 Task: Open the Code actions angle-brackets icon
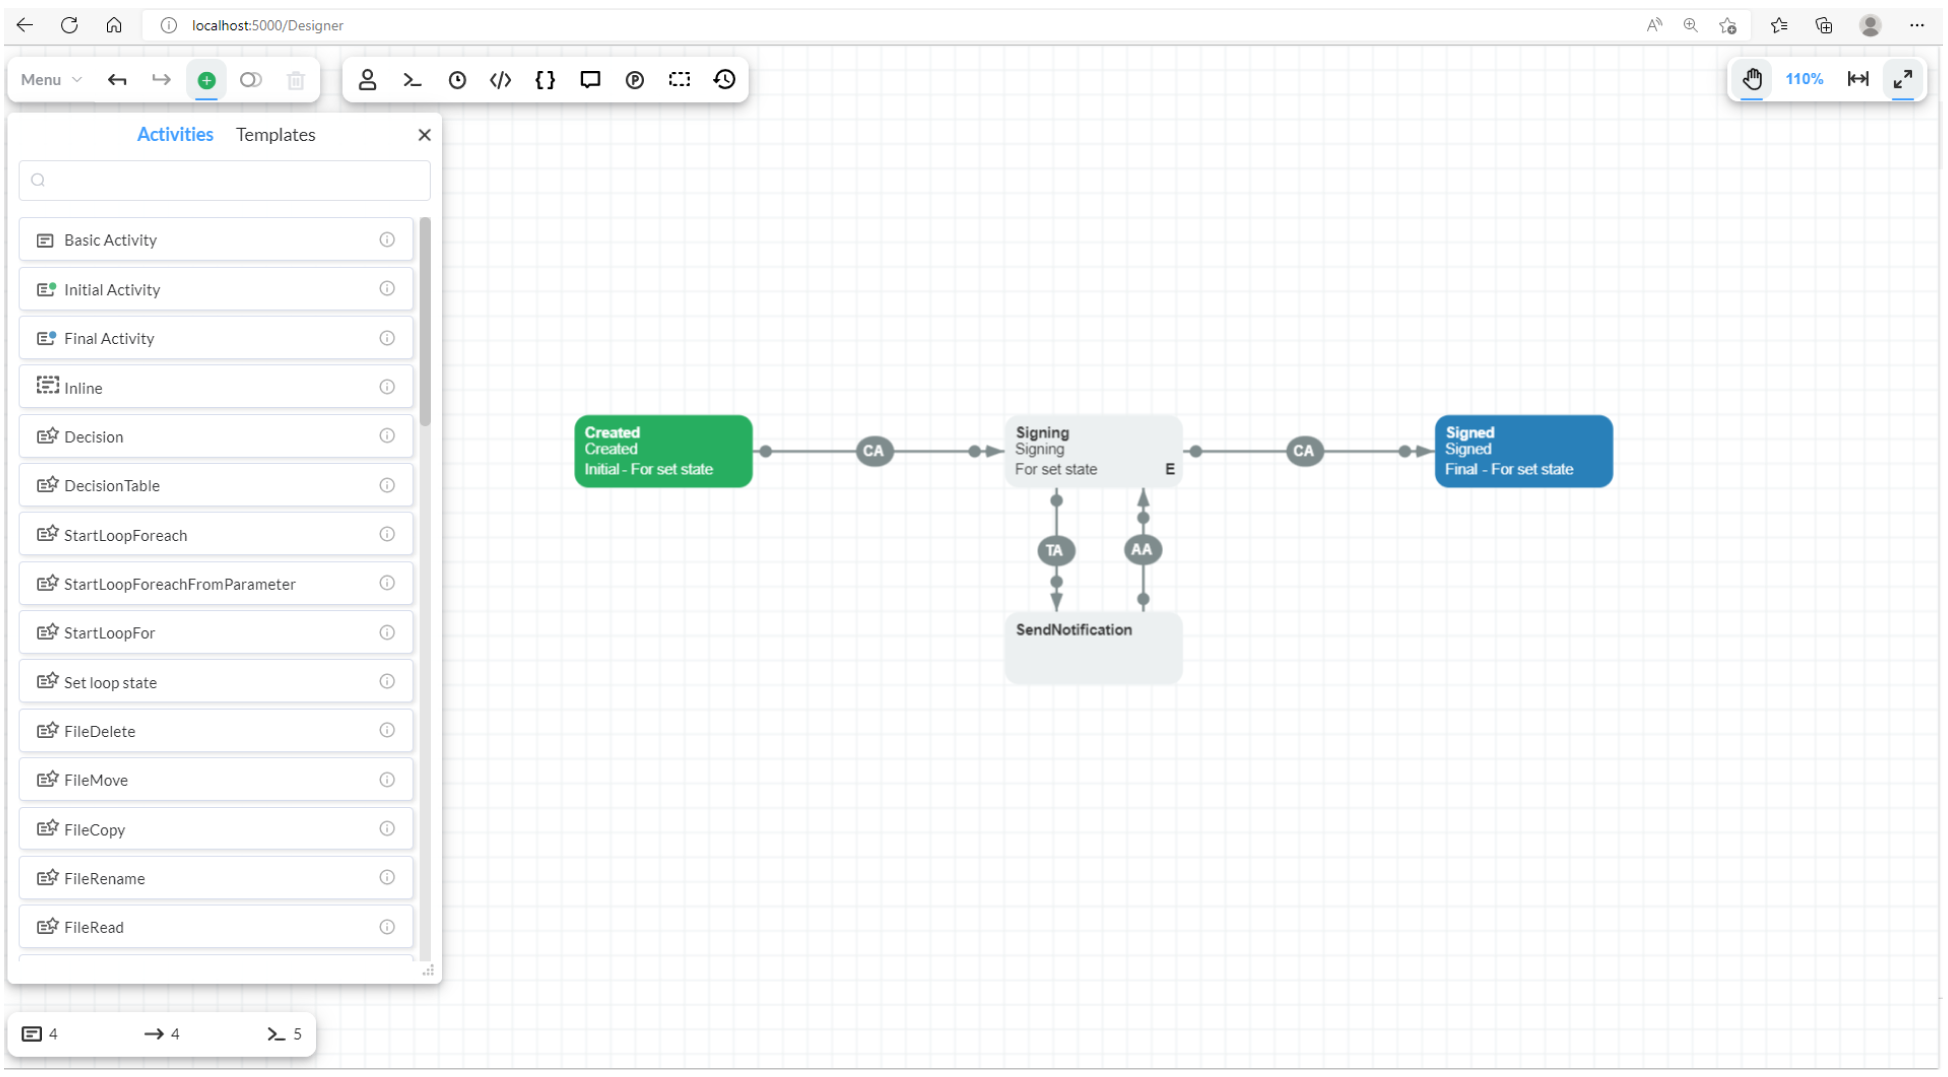501,80
